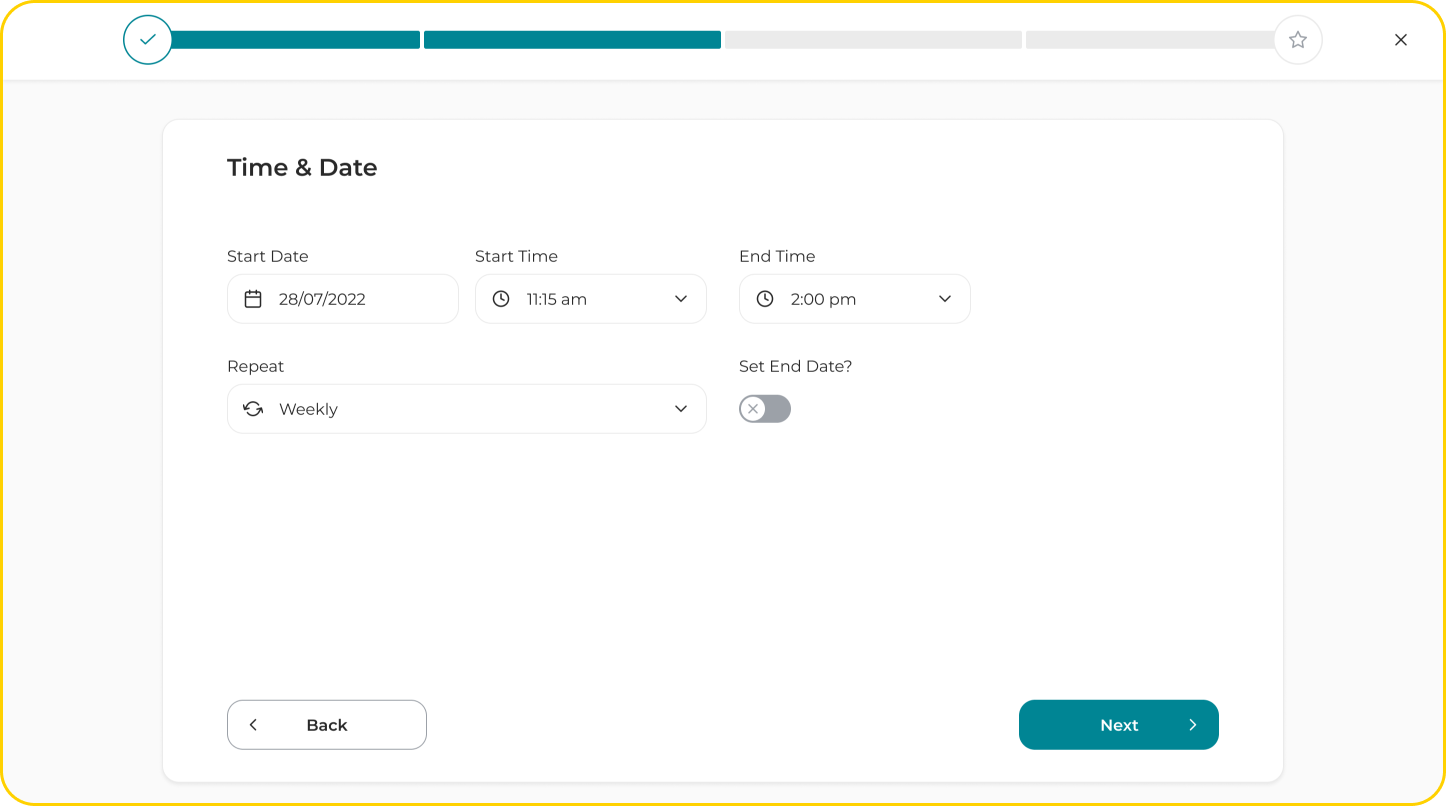This screenshot has width=1446, height=806.
Task: Close the wizard with the X icon
Action: pyautogui.click(x=1401, y=40)
